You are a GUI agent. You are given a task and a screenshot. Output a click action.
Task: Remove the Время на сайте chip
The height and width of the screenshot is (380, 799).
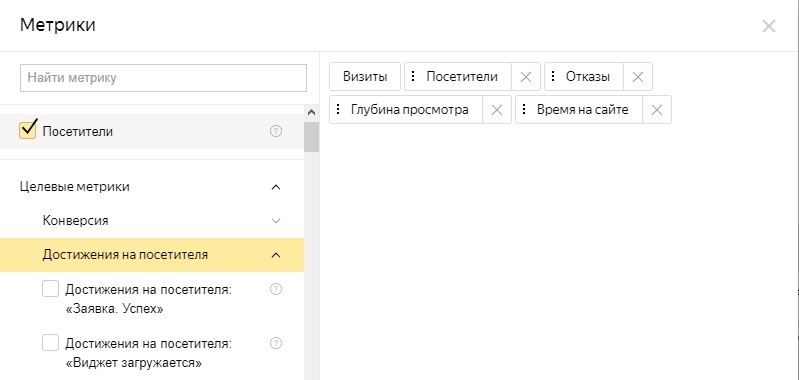click(x=657, y=110)
